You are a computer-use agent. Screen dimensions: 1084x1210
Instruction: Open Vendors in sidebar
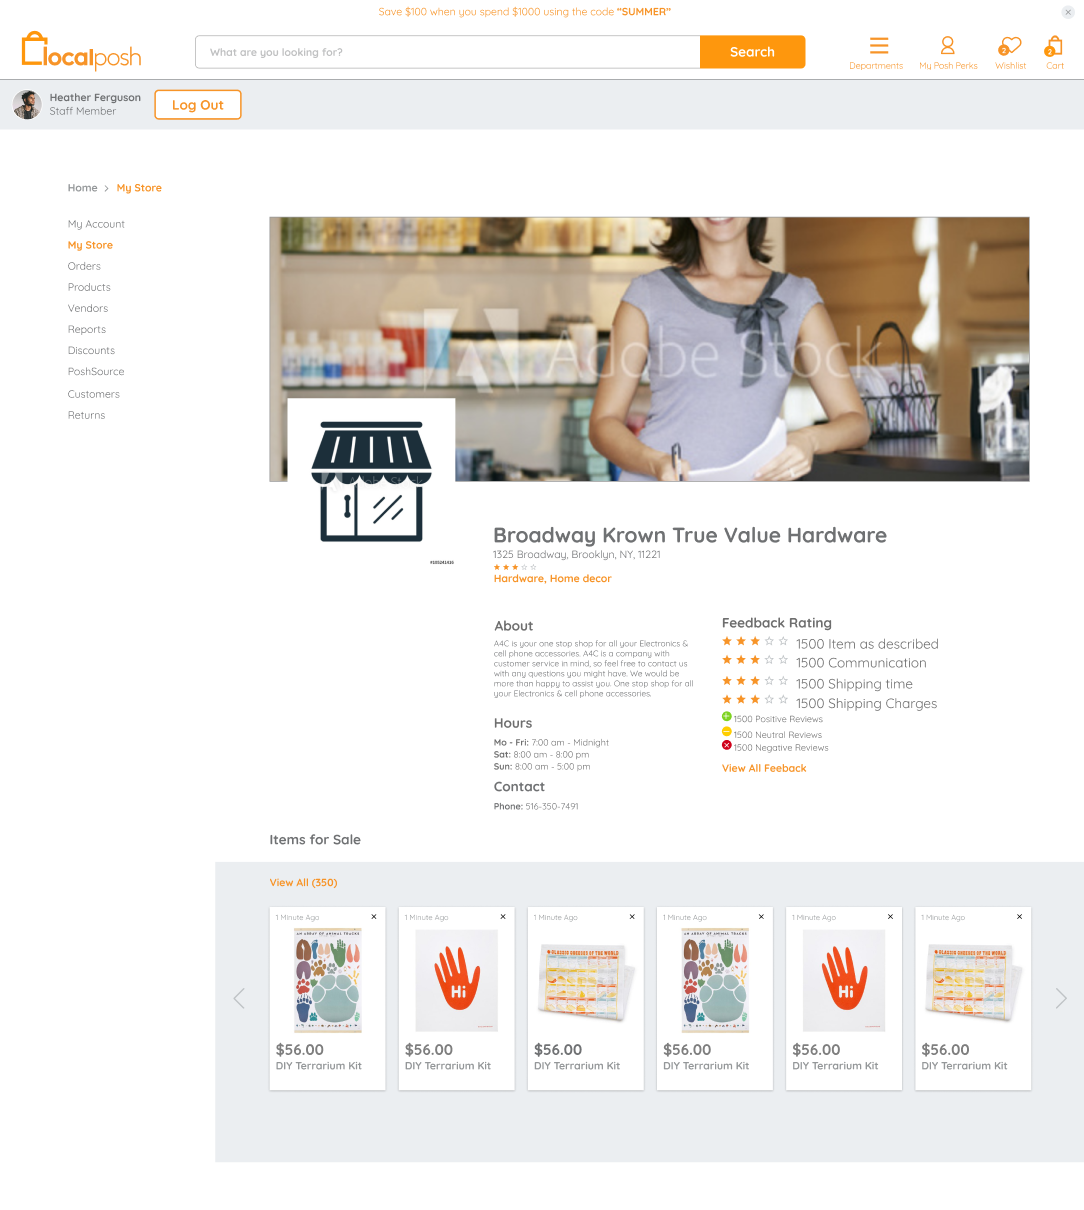click(x=88, y=308)
